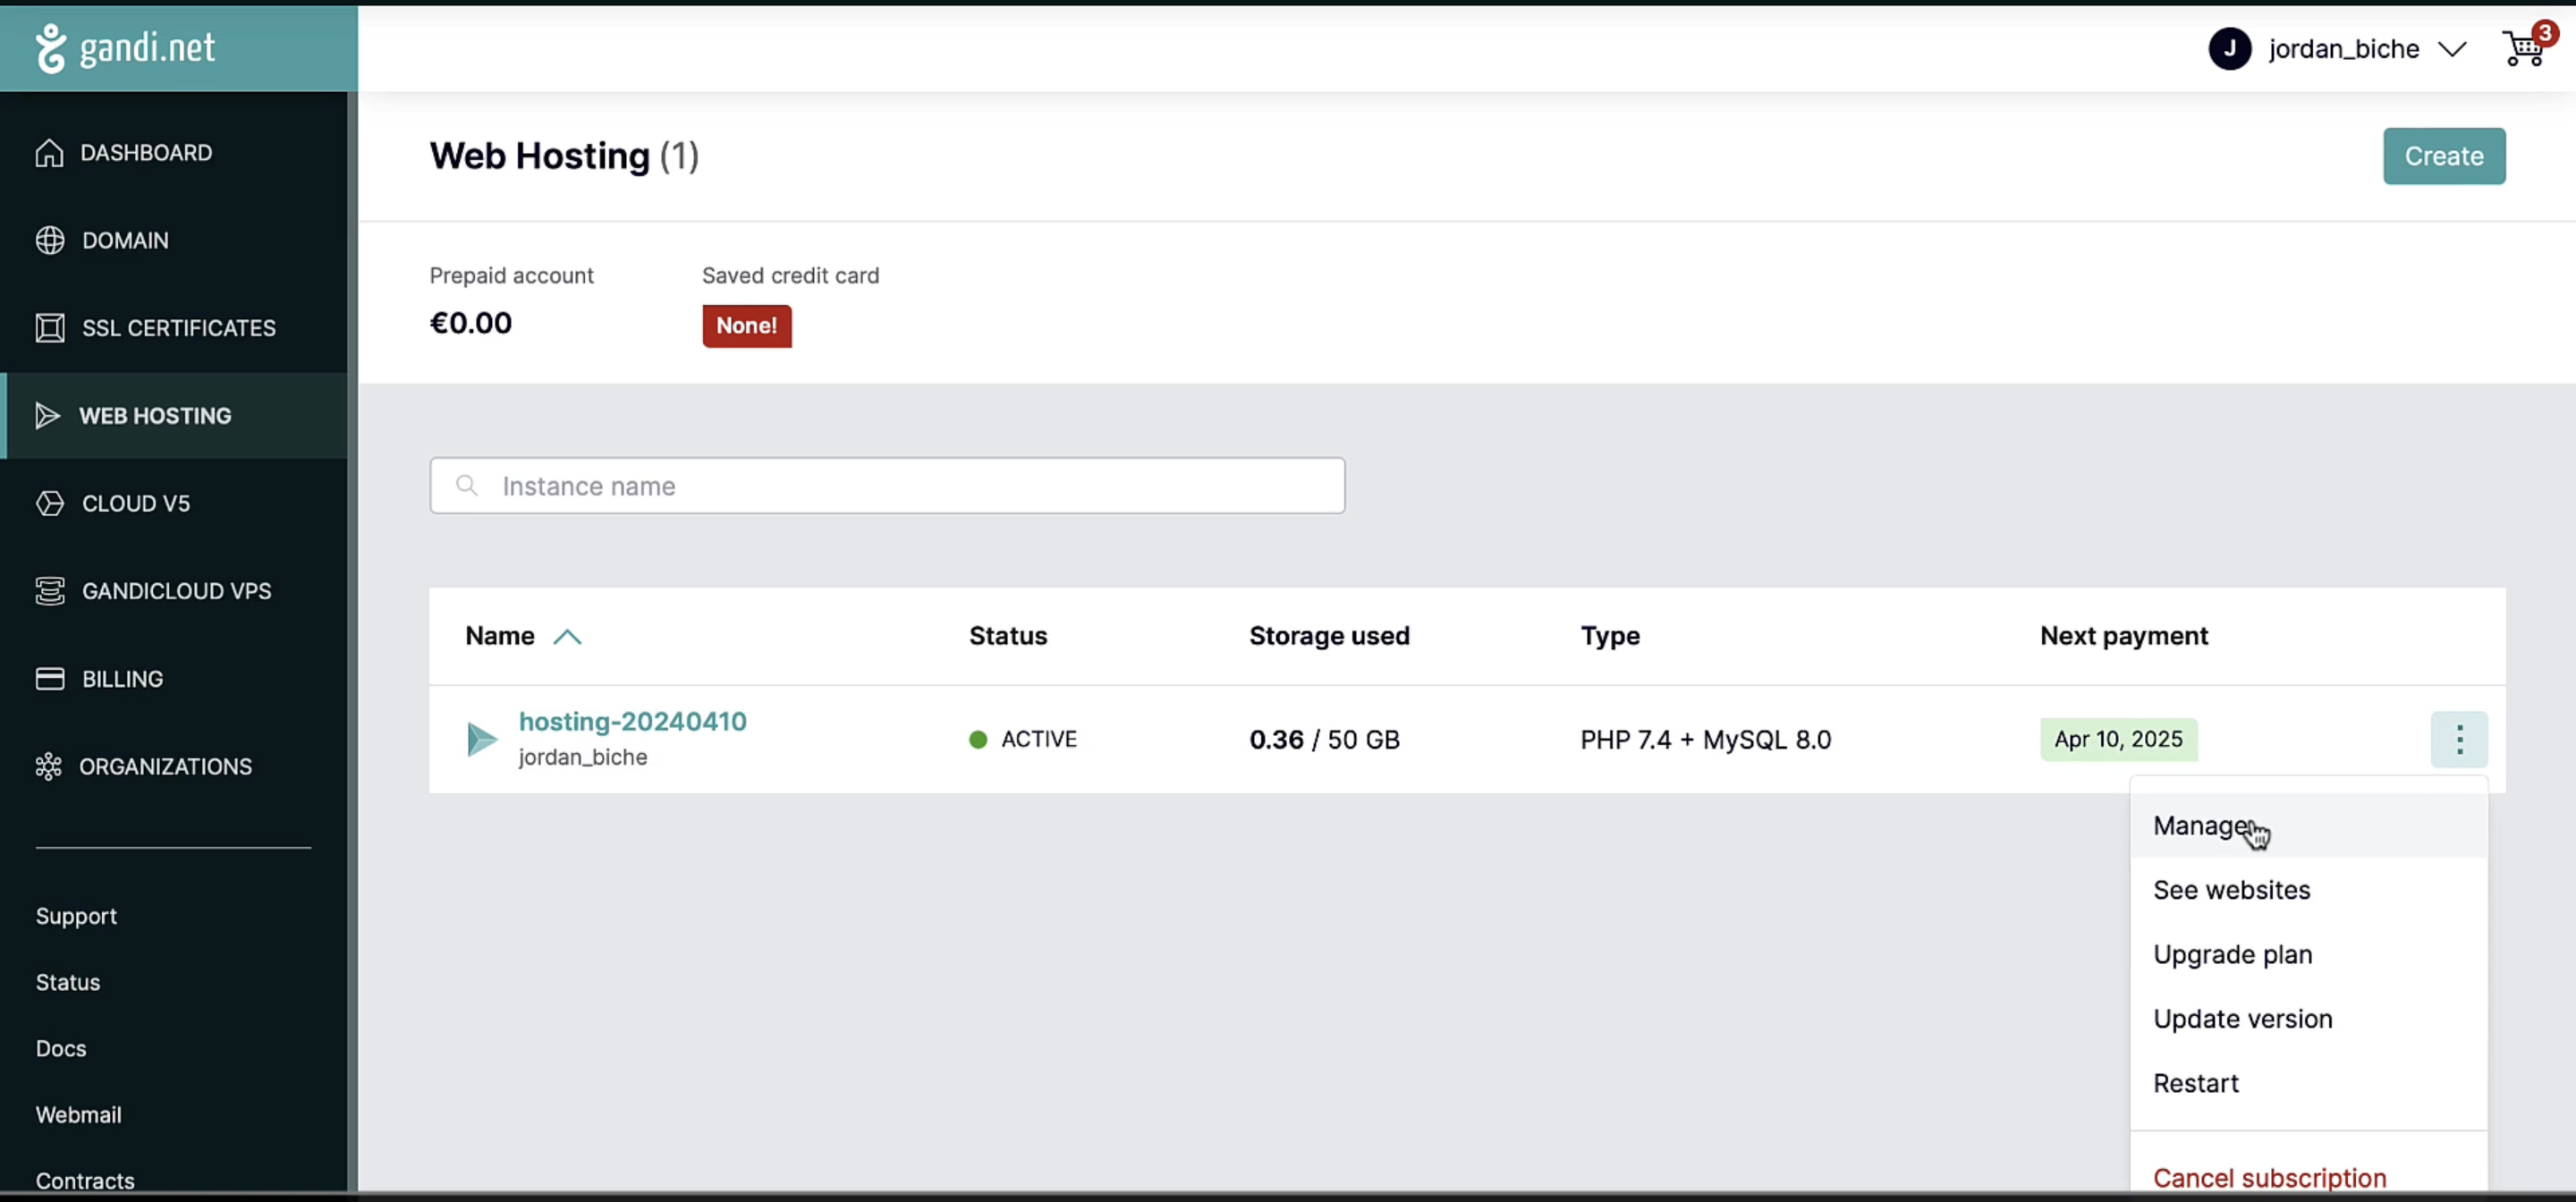Click the jordan_biche avatar circle
2576x1202 pixels.
[x=2229, y=48]
